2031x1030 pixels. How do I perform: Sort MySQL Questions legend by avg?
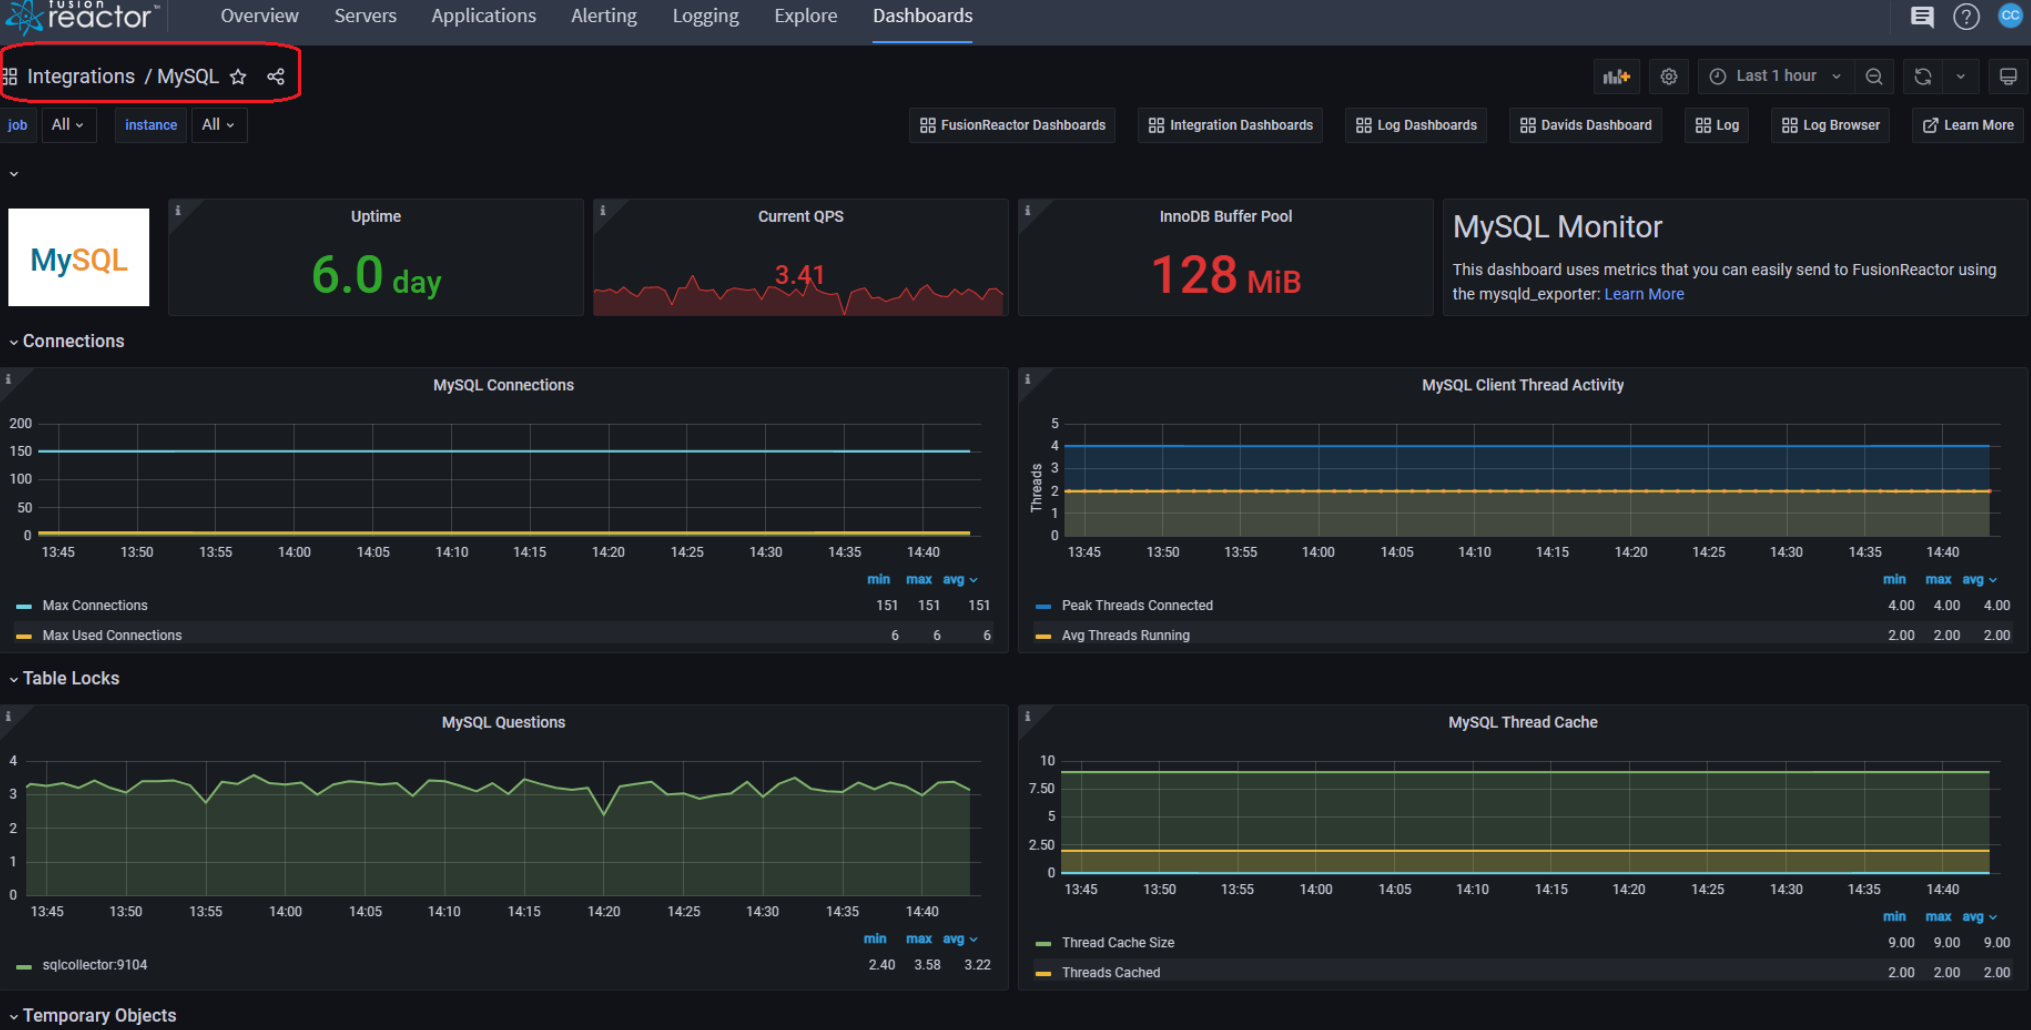coord(960,938)
